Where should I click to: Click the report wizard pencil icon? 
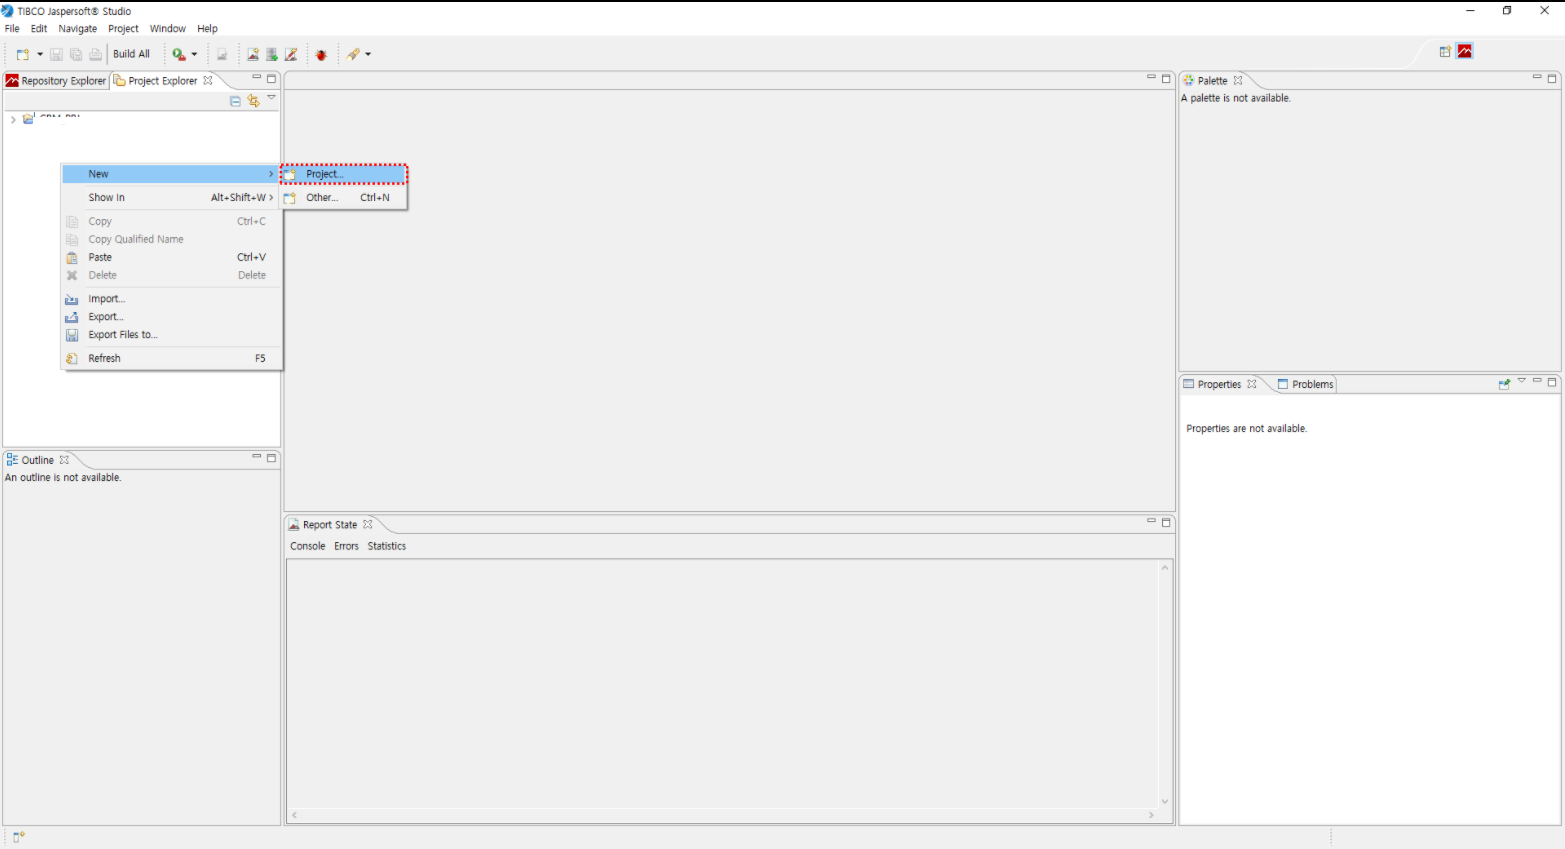(291, 54)
